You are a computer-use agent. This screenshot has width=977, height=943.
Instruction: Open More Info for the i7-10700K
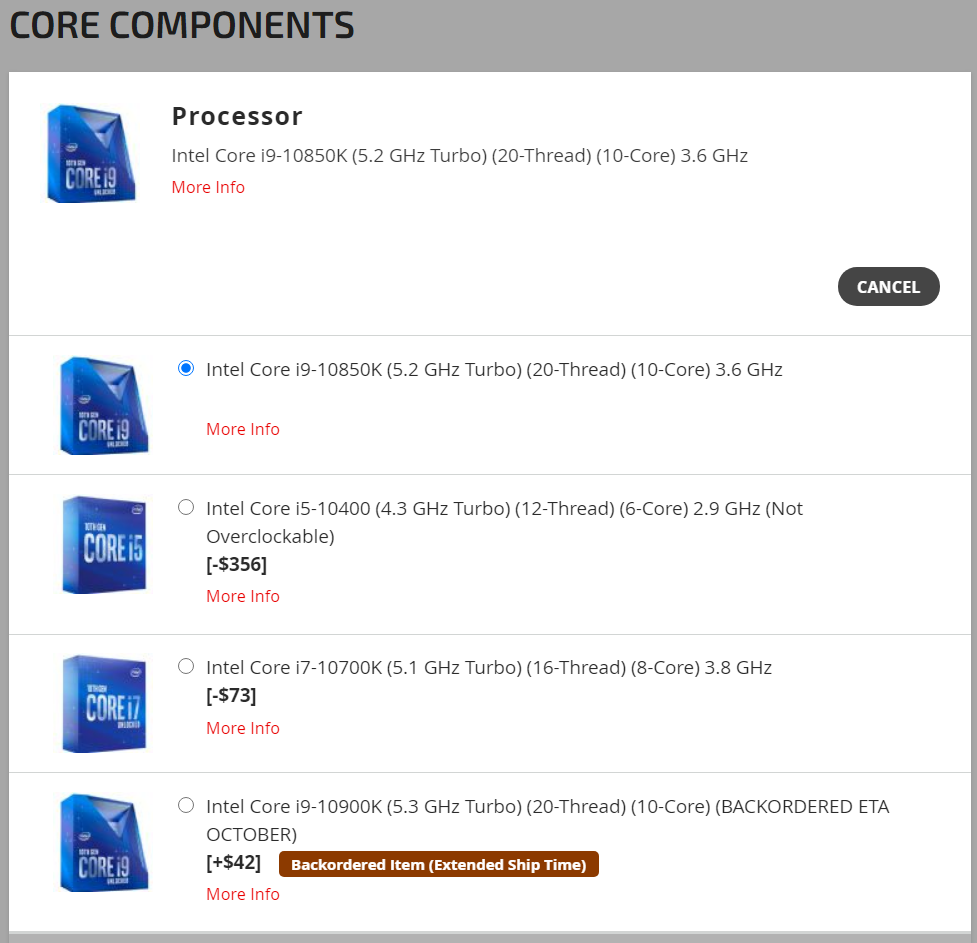point(243,728)
